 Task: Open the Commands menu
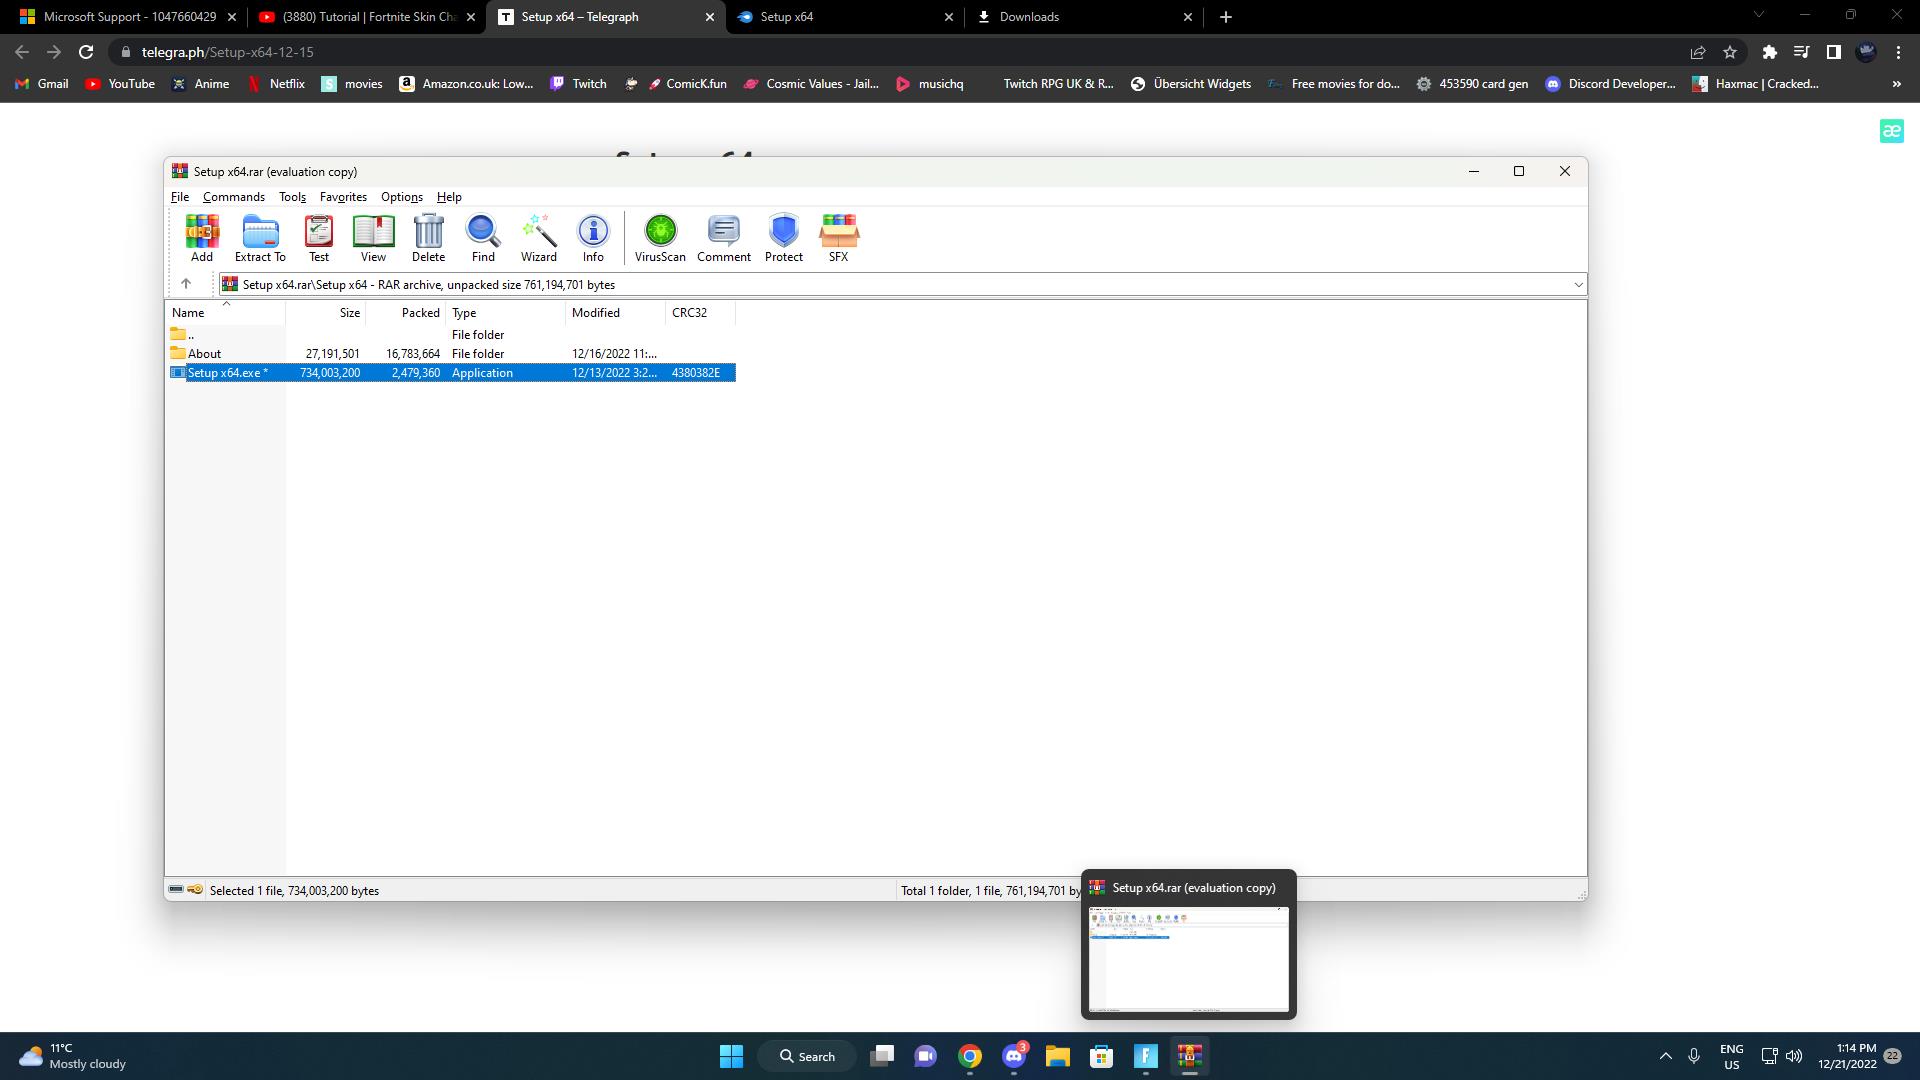click(x=233, y=197)
